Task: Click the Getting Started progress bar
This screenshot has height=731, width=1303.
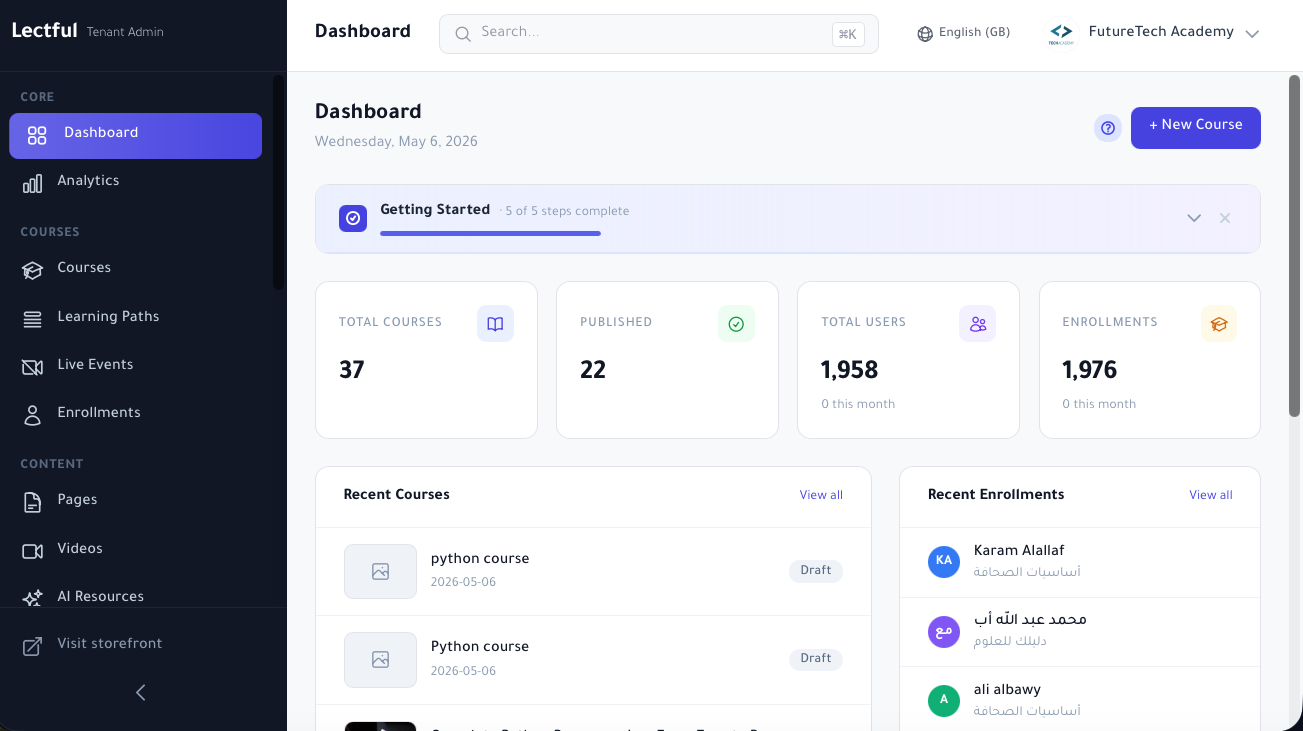Action: 490,234
